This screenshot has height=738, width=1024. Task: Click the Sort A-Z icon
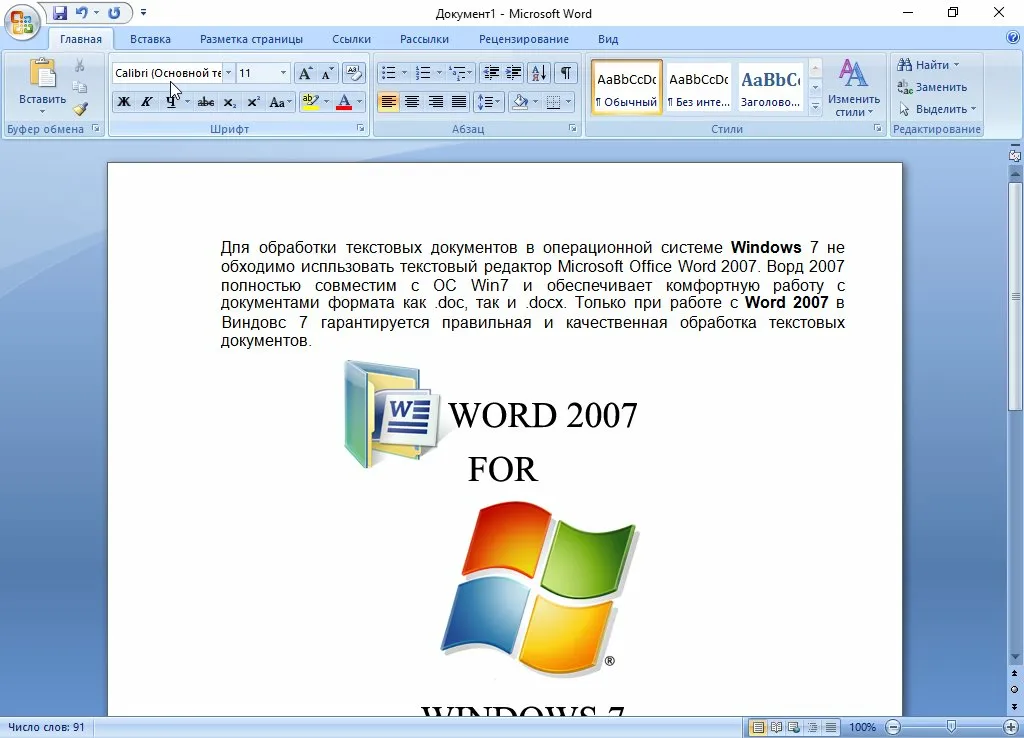[x=539, y=73]
